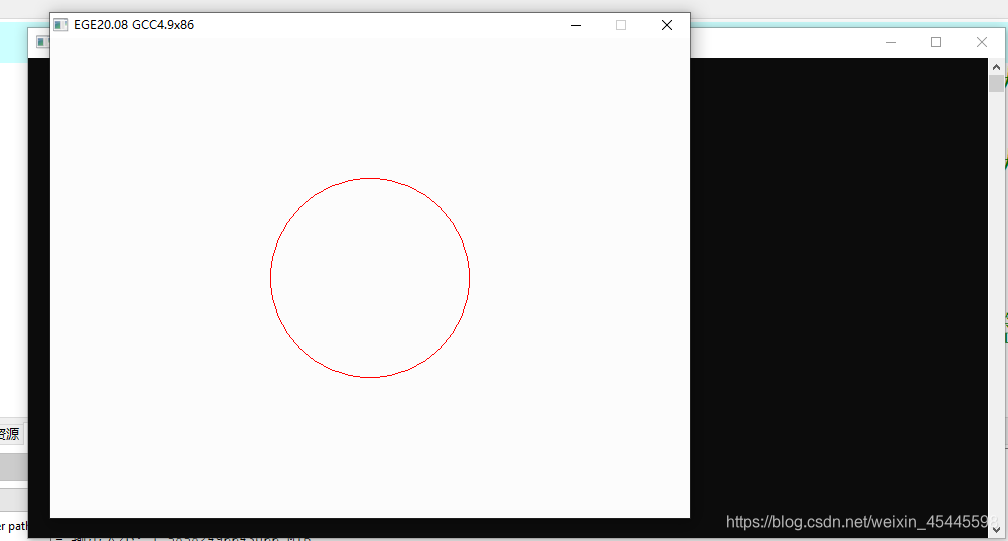Click the console scrollbar down arrow
The height and width of the screenshot is (541, 1008).
point(996,530)
